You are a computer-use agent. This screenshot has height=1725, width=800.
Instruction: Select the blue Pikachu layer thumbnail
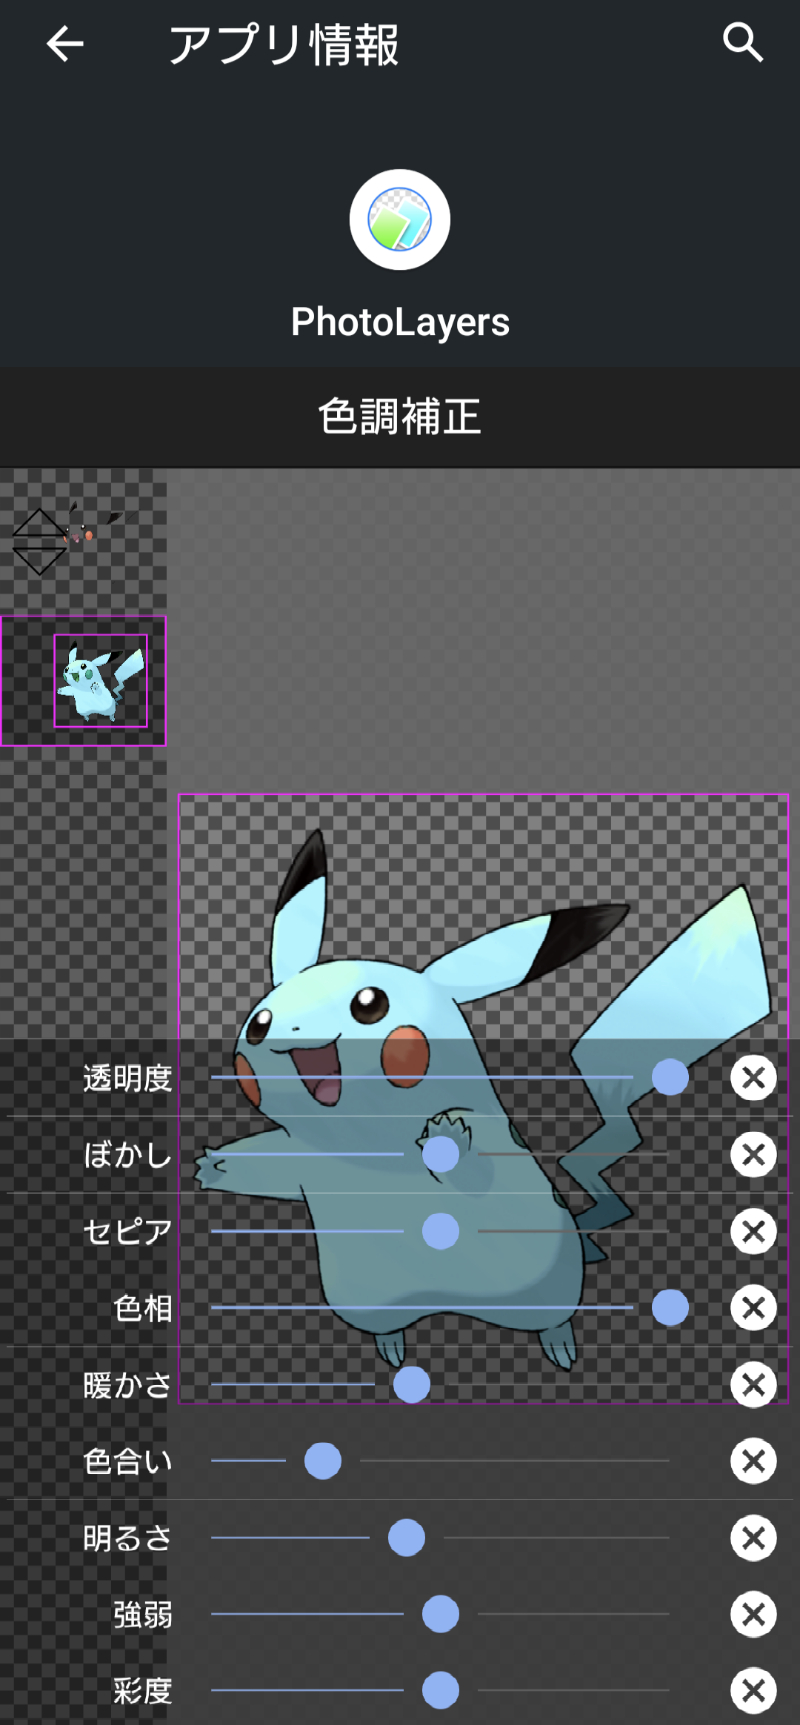(x=100, y=681)
